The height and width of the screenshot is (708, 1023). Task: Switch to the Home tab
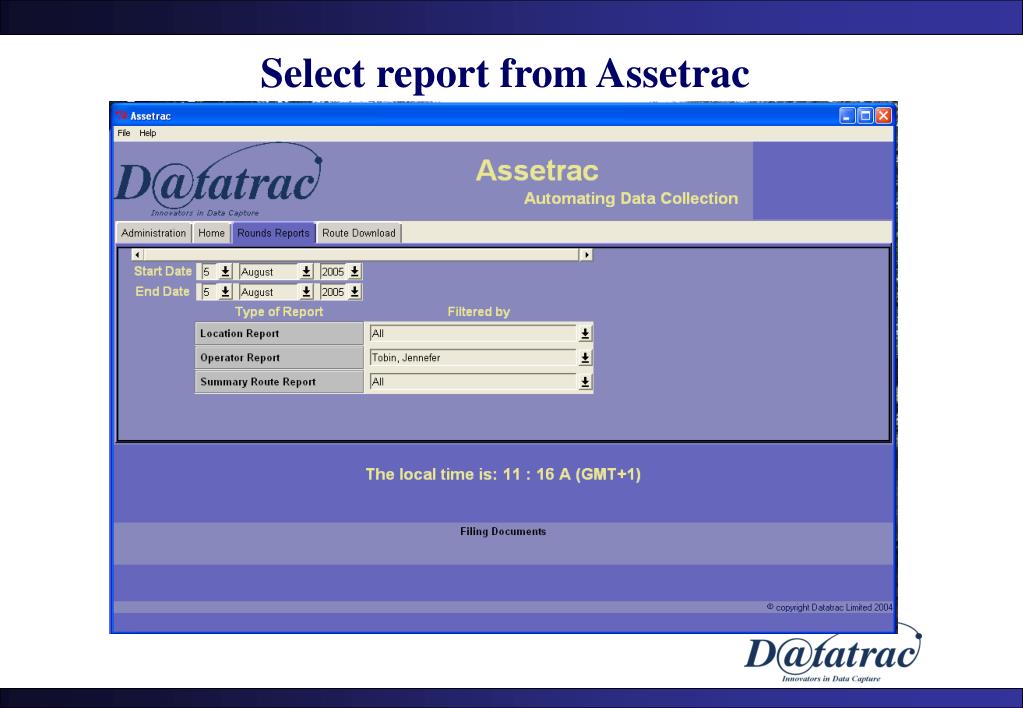pos(211,233)
